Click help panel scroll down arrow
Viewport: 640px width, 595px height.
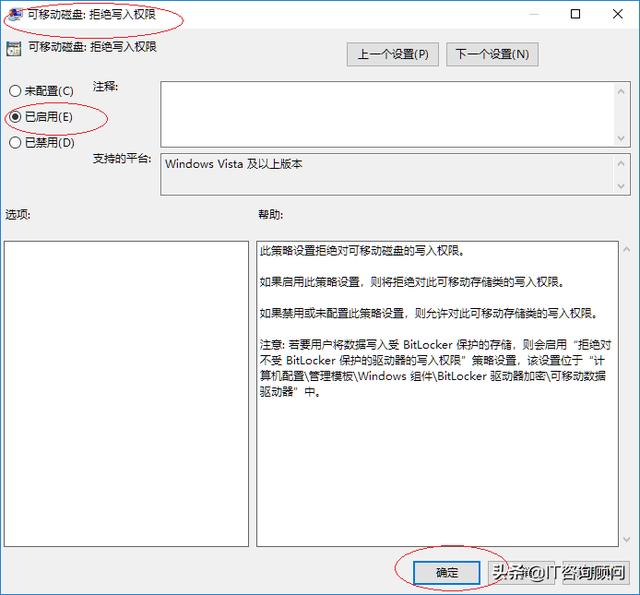click(627, 540)
